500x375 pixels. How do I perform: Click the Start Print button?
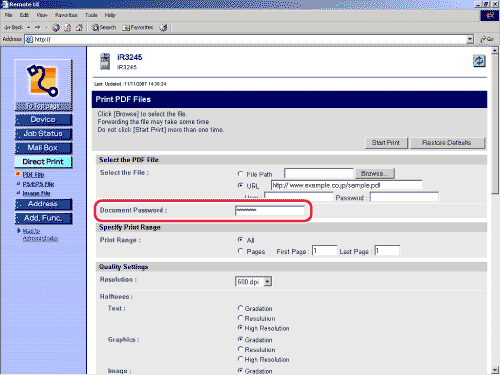click(386, 143)
